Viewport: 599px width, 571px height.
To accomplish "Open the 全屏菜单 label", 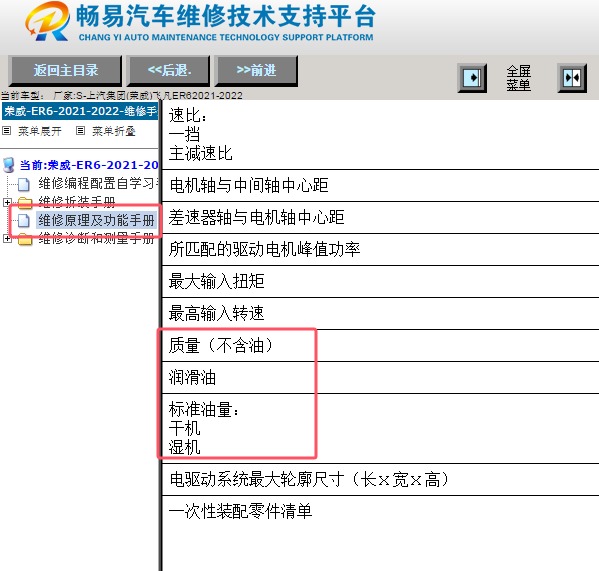I will click(518, 78).
